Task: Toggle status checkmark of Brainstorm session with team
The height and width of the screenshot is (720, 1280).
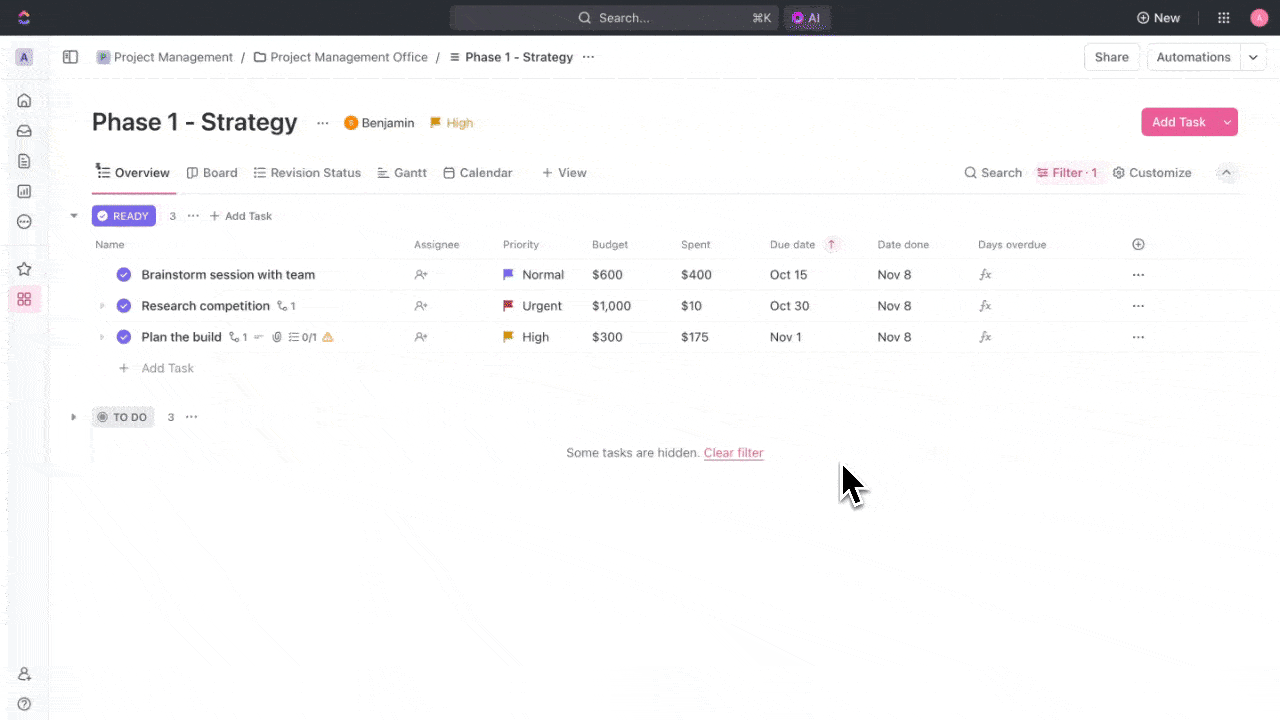Action: [x=124, y=275]
